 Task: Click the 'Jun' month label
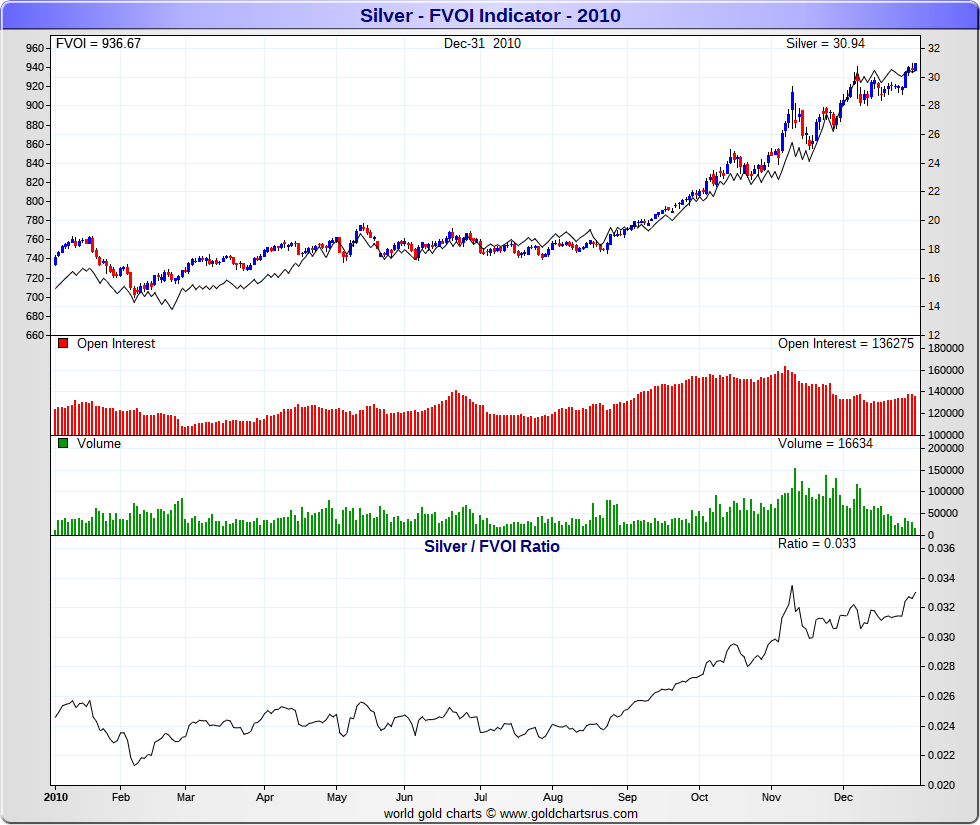[x=404, y=797]
